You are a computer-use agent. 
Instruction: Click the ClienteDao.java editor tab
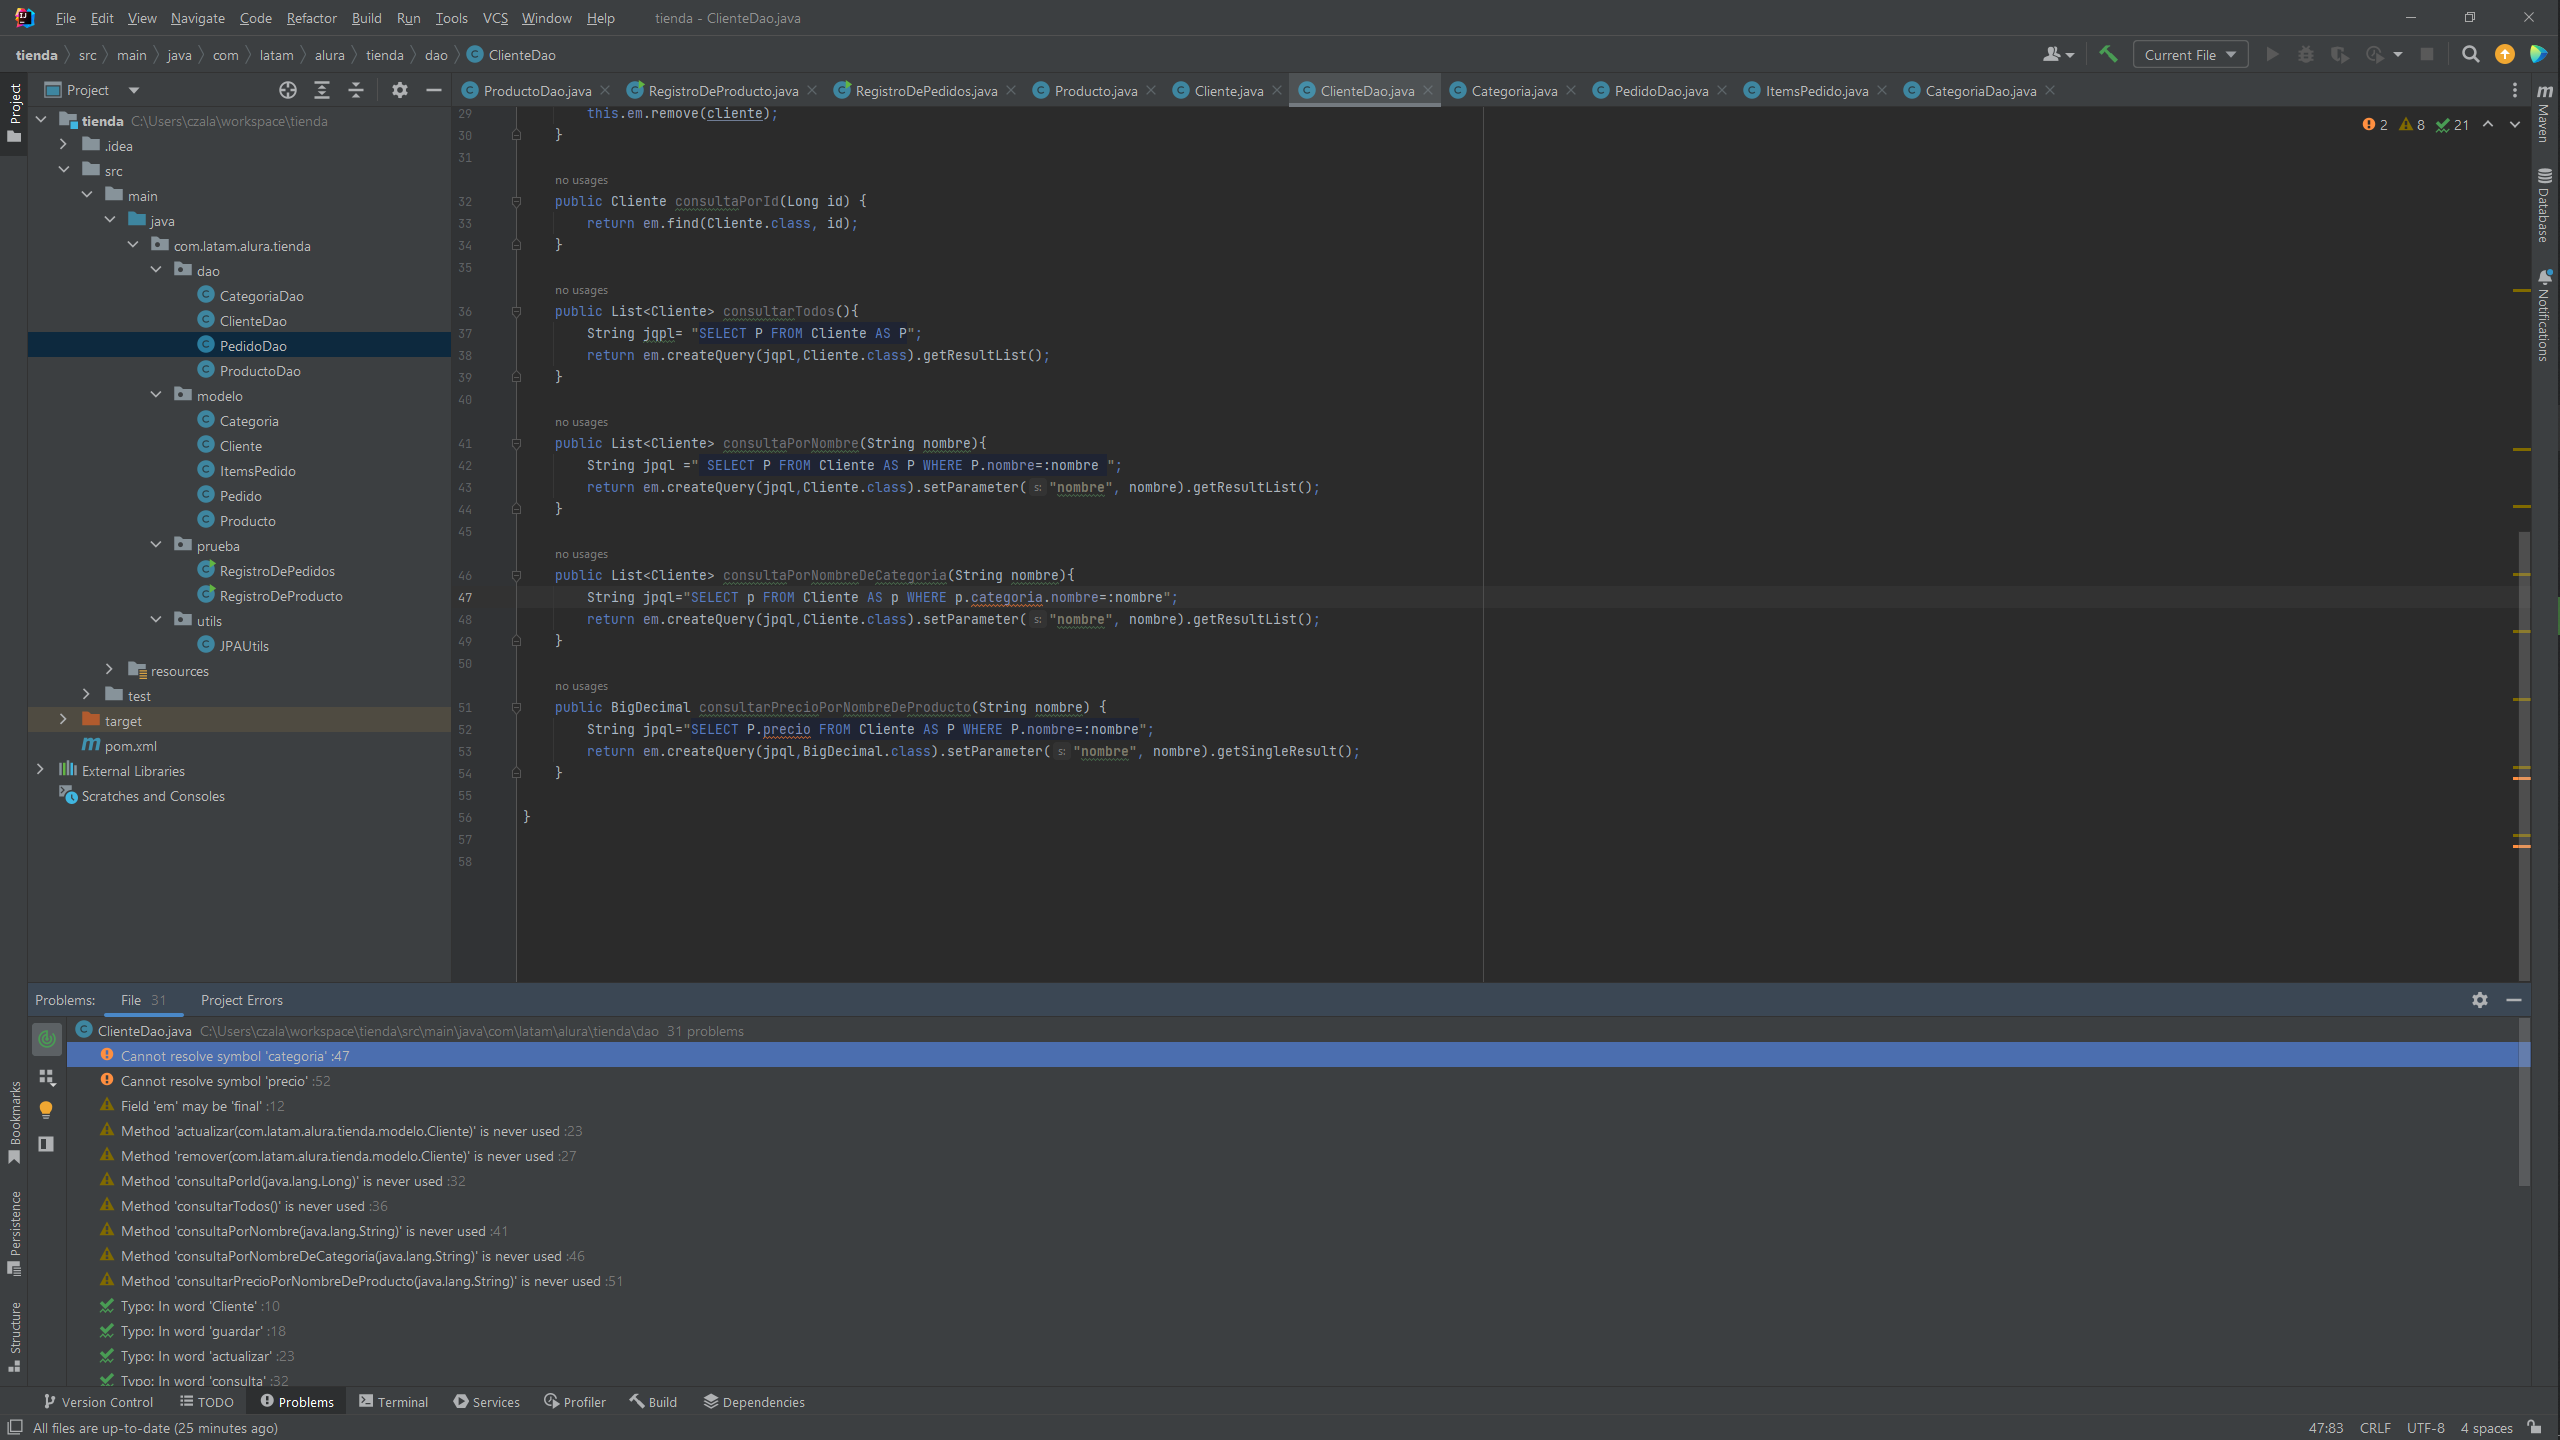tap(1364, 90)
